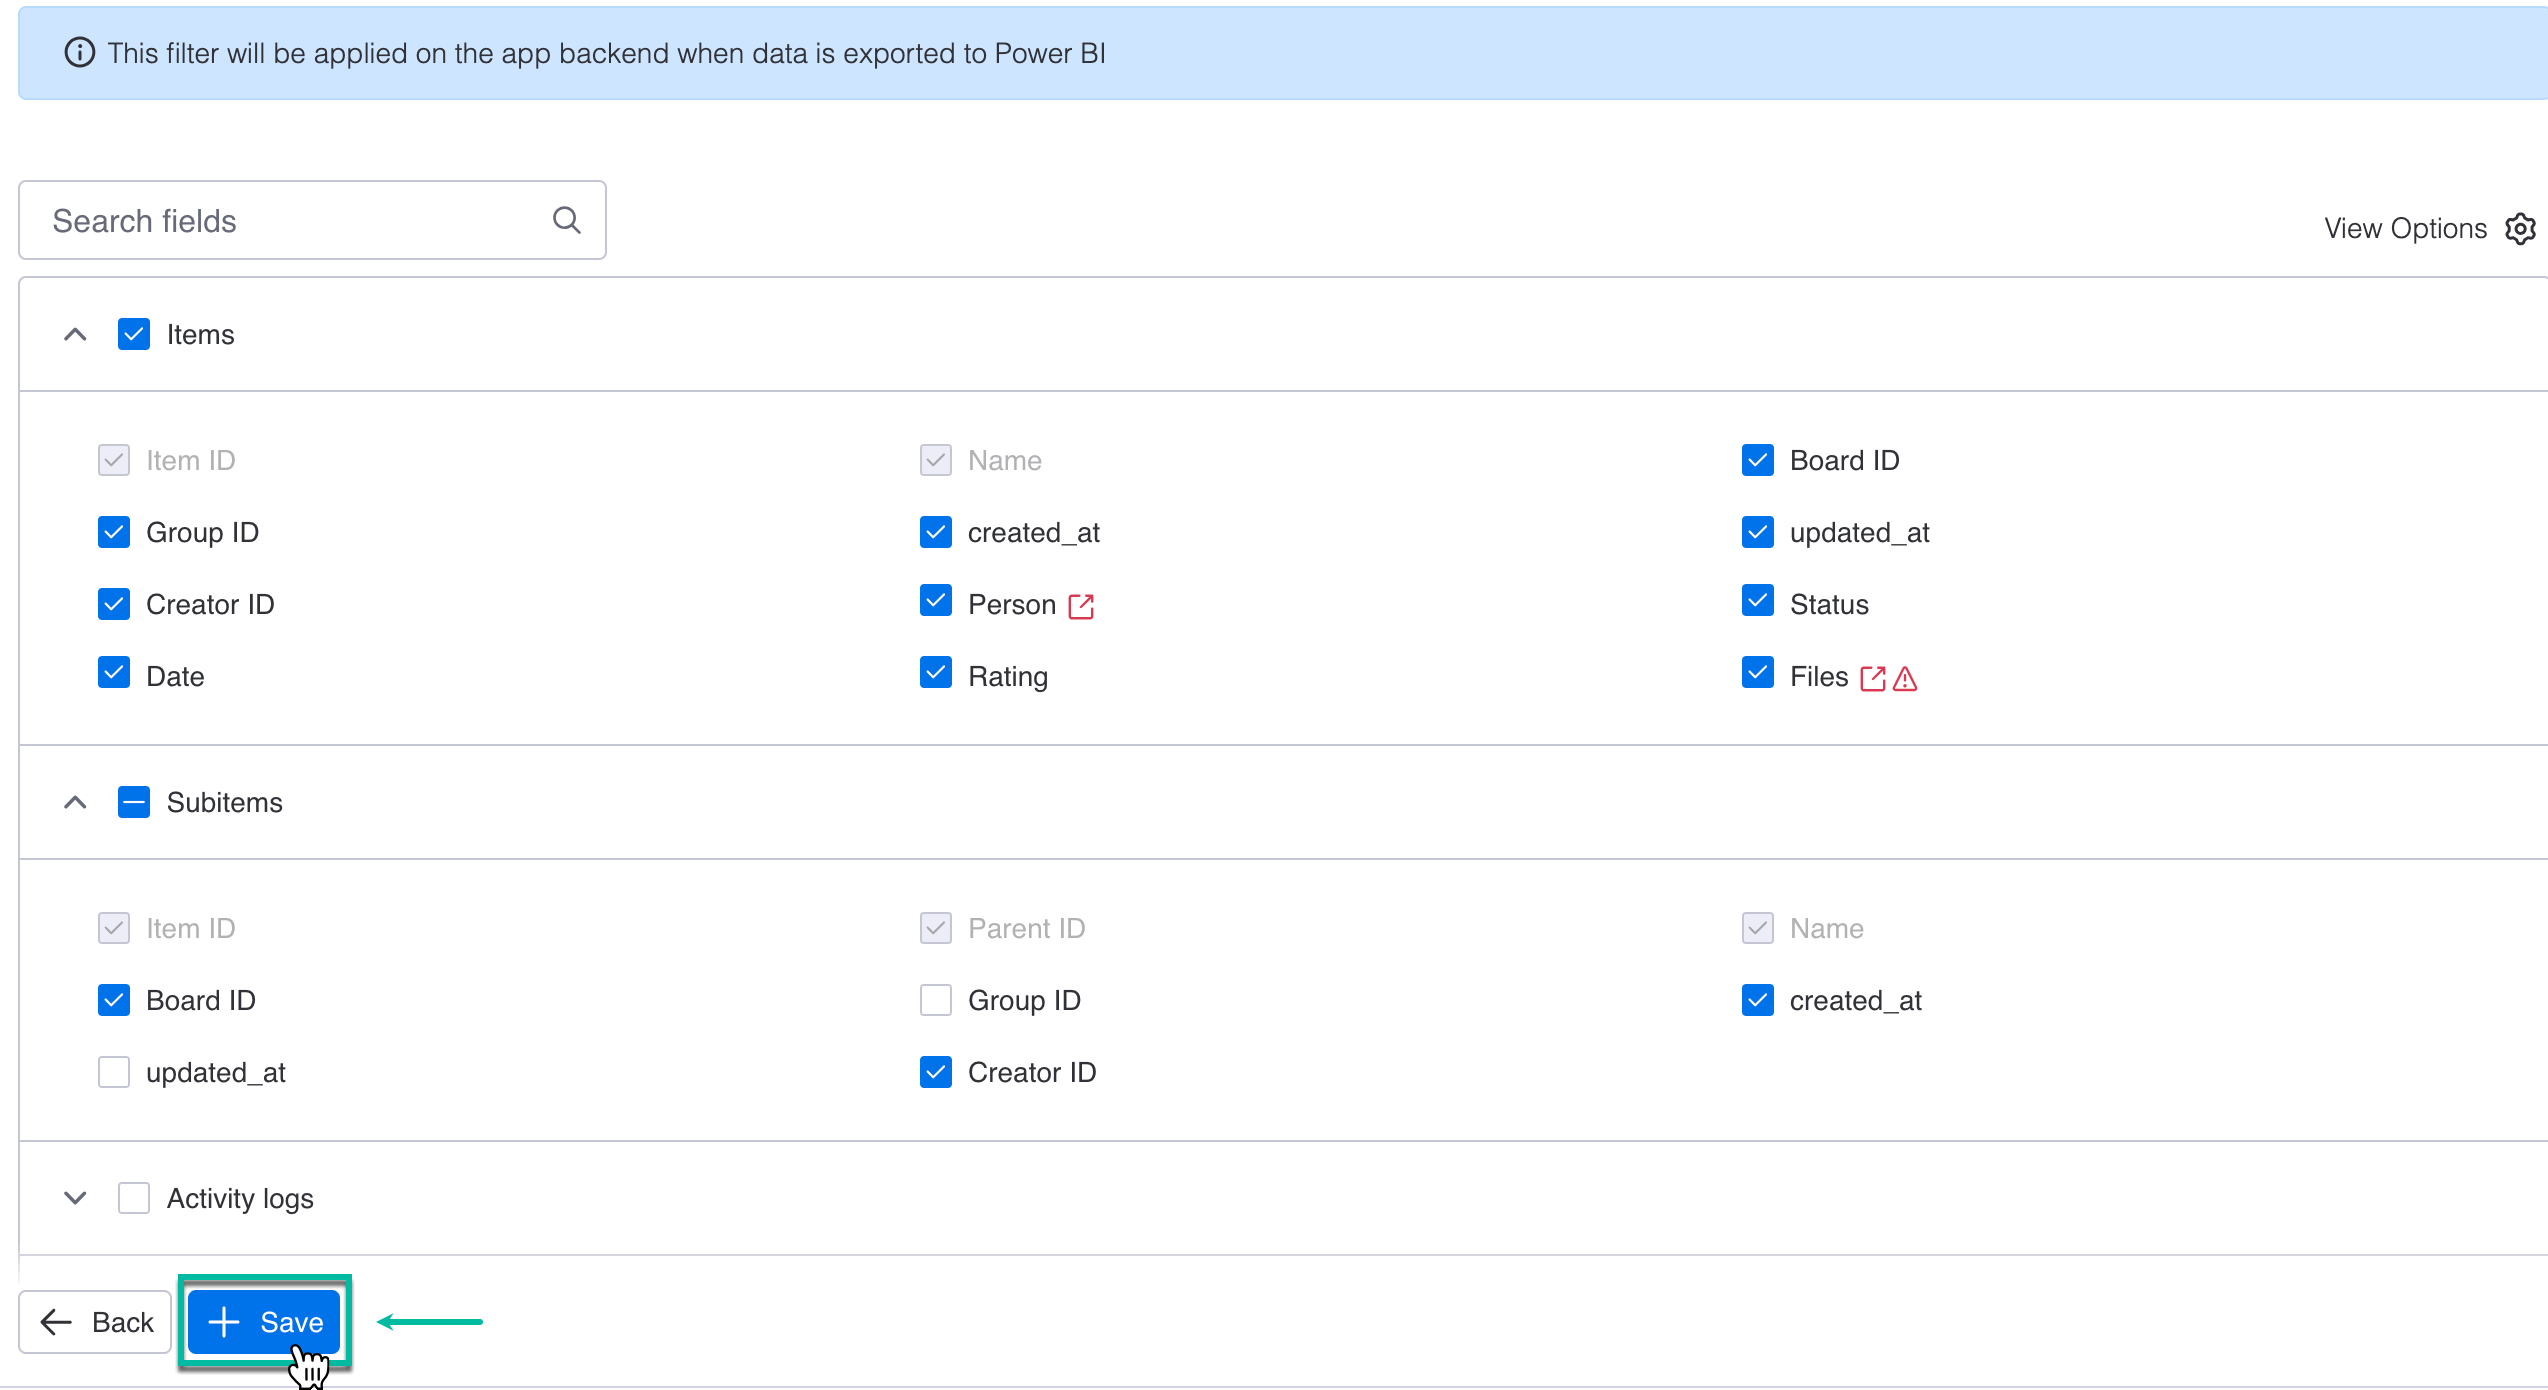Image resolution: width=2548 pixels, height=1390 pixels.
Task: Click the Save button
Action: click(x=264, y=1321)
